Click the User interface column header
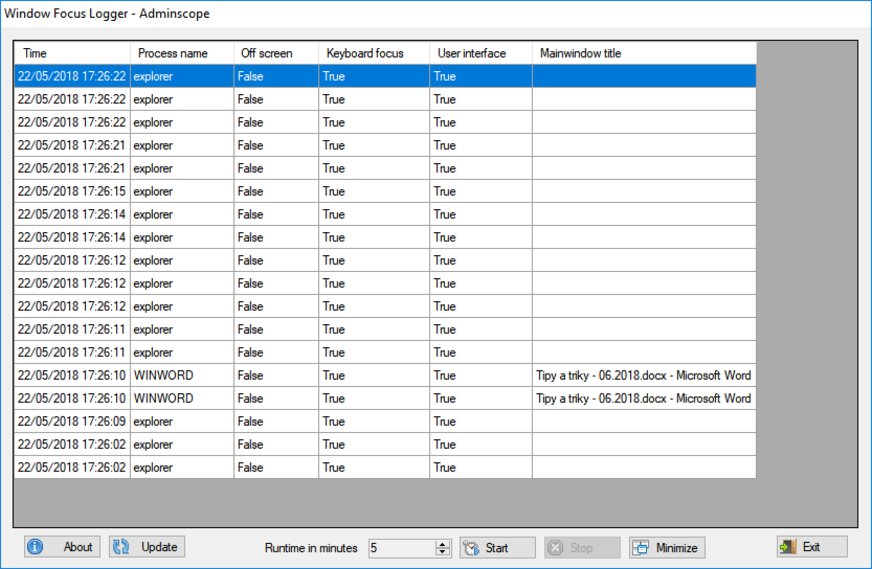 coord(480,53)
